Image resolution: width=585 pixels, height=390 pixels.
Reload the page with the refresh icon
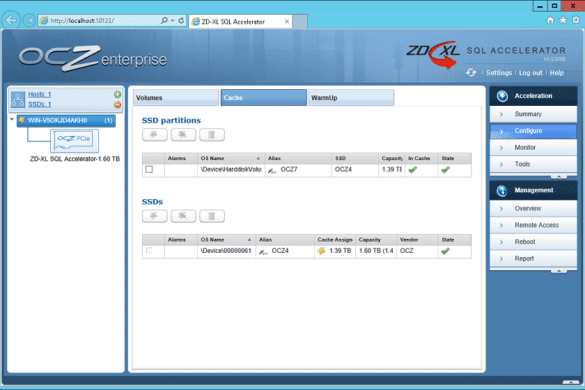tap(181, 21)
